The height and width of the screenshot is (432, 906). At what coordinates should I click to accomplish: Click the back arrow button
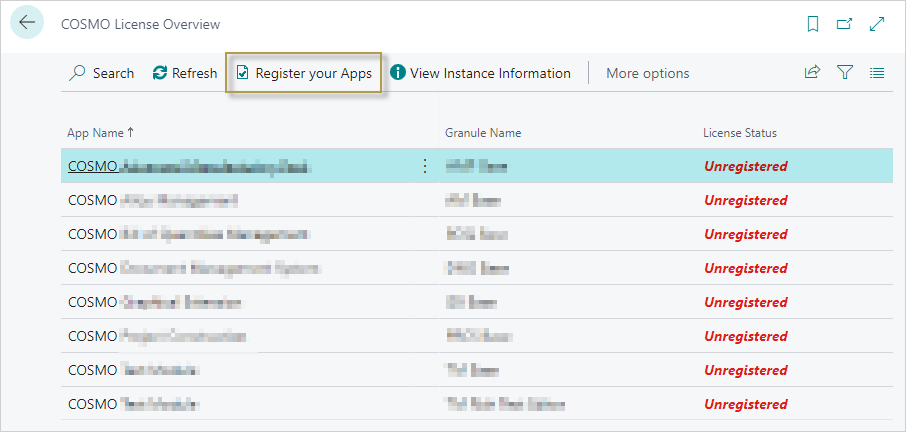coord(26,23)
